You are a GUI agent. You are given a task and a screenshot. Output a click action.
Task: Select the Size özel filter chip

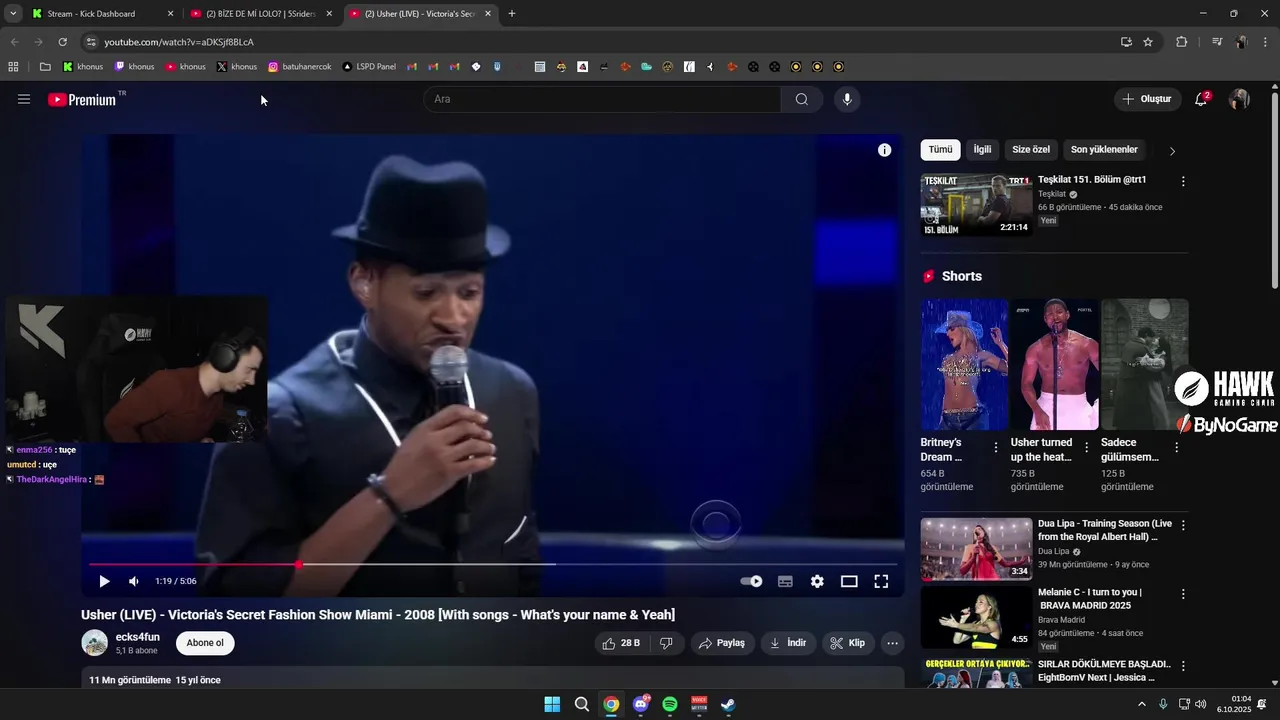(x=1031, y=150)
